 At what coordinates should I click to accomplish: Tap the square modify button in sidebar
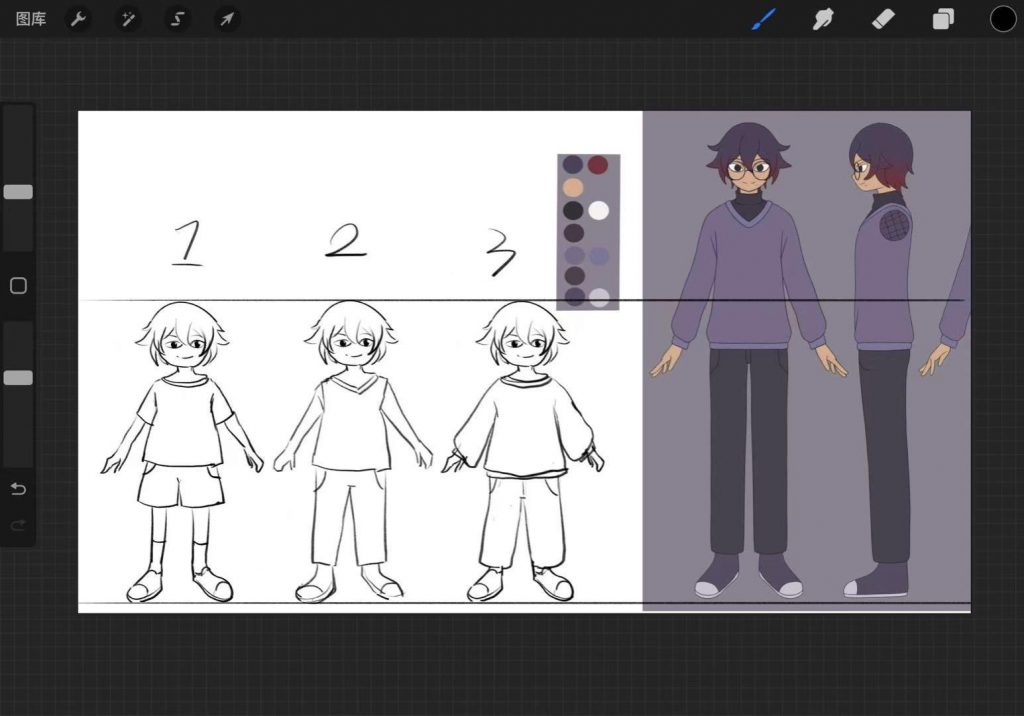coord(18,286)
